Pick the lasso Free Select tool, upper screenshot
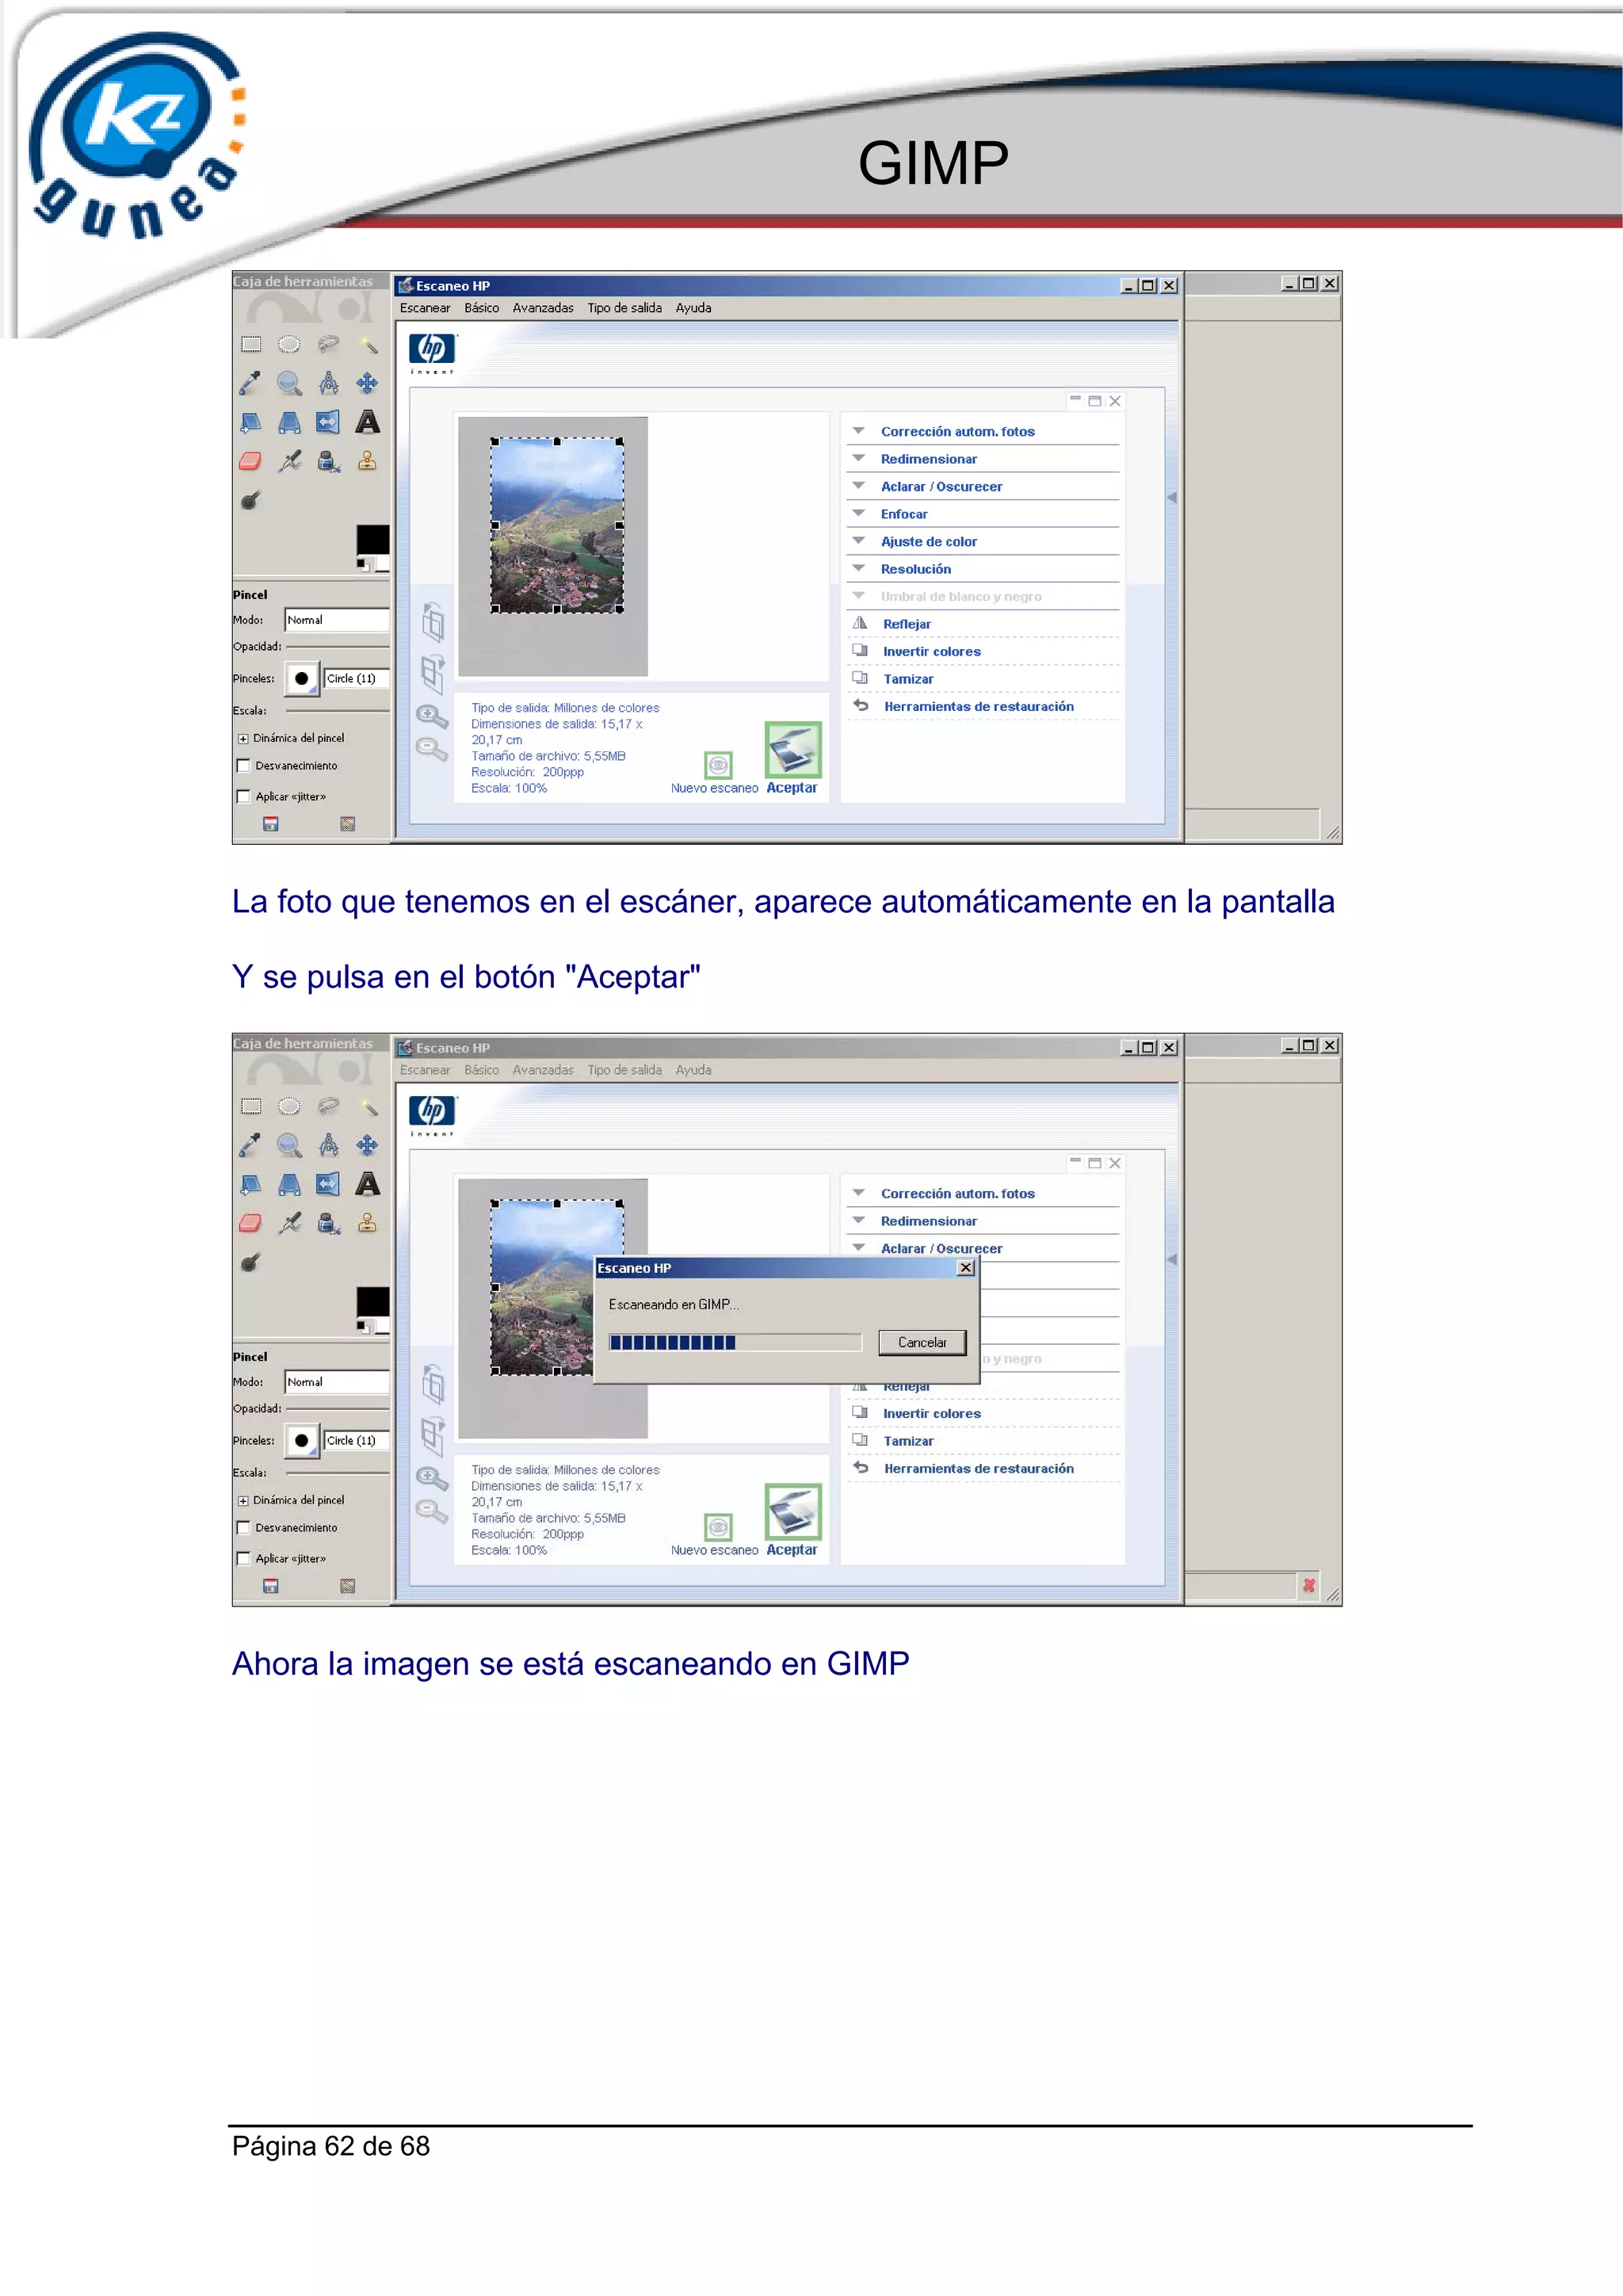This screenshot has height=2296, width=1623. pos(328,345)
